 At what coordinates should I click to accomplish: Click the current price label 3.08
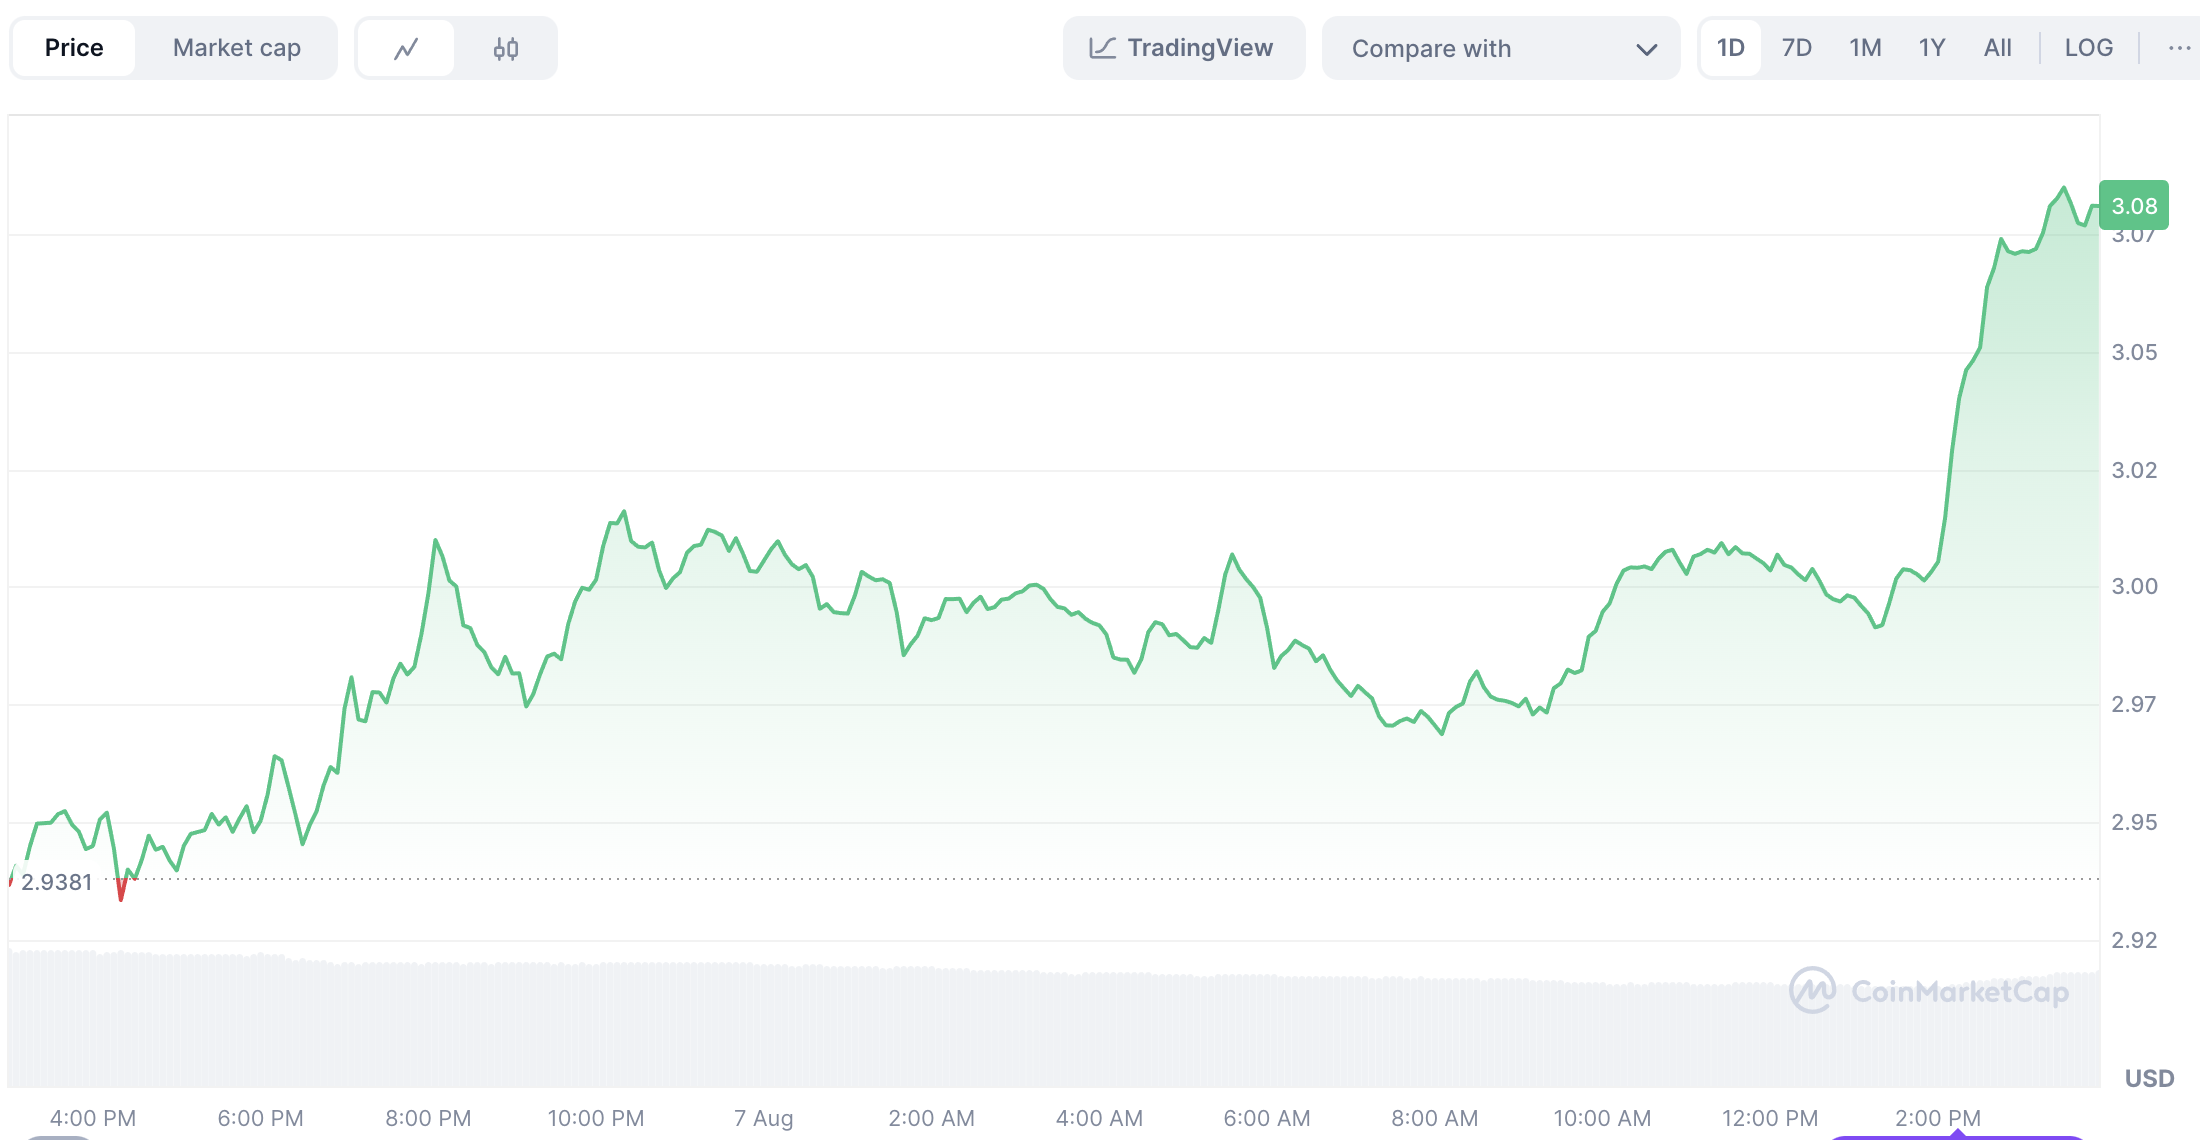(2134, 206)
